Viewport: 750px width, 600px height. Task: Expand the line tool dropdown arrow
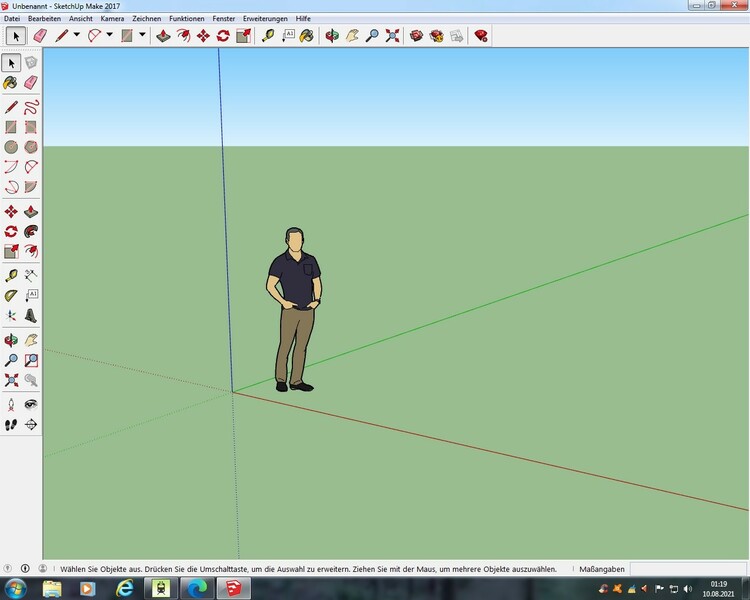pyautogui.click(x=76, y=35)
